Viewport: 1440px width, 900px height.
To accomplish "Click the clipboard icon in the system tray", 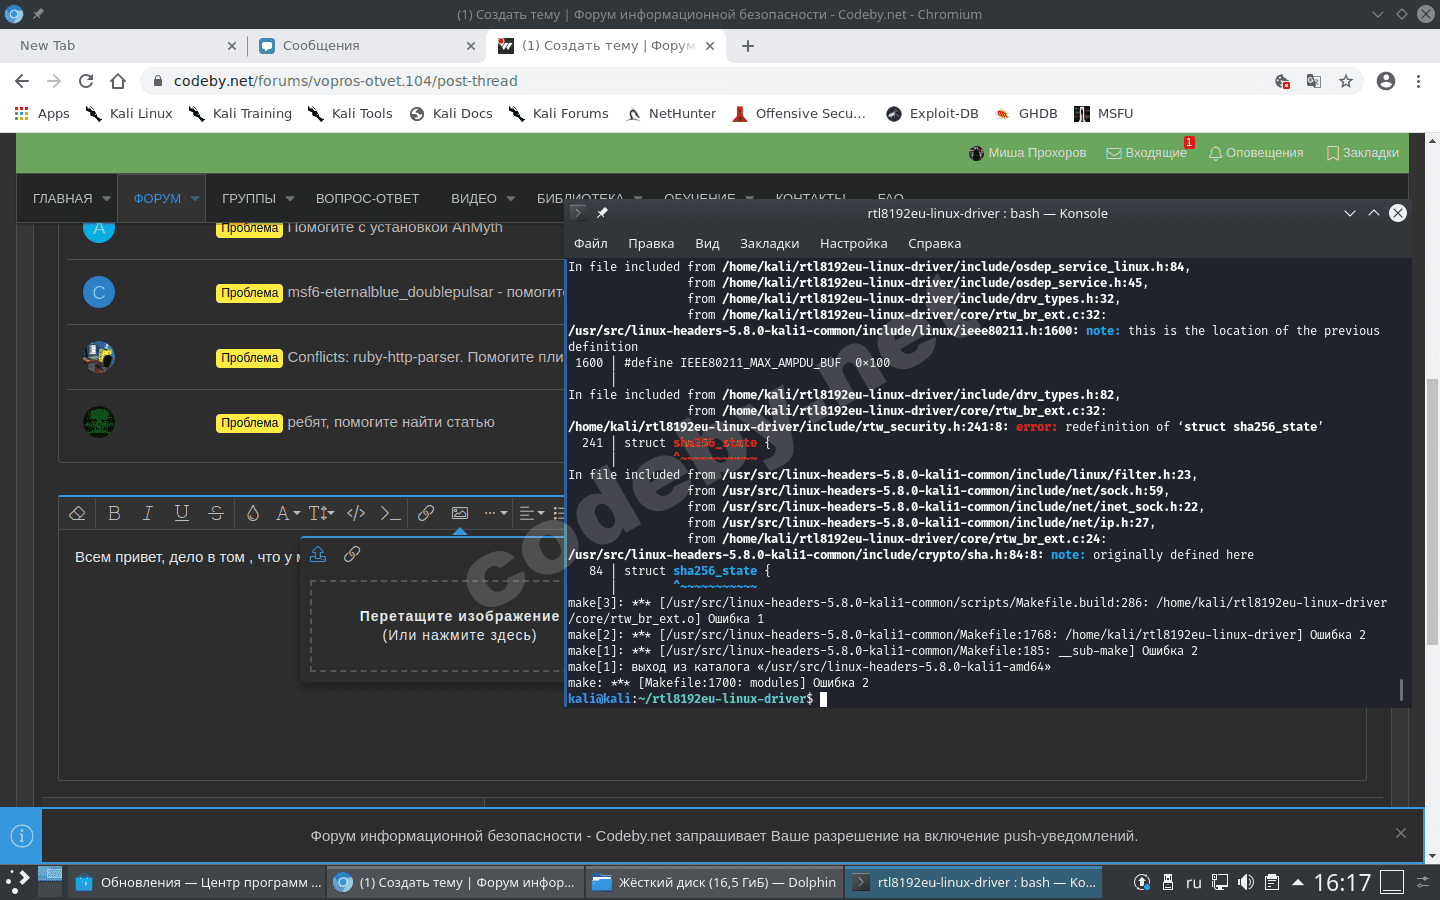I will point(1272,882).
